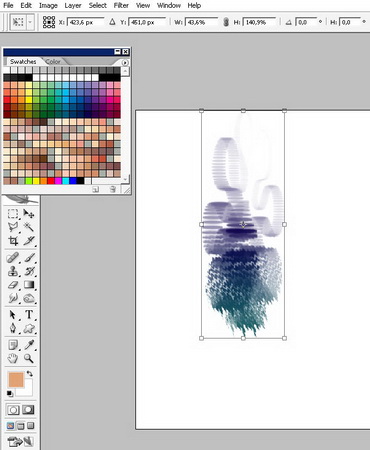The height and width of the screenshot is (450, 370).
Task: Select the Smudge tool
Action: [x=13, y=298]
